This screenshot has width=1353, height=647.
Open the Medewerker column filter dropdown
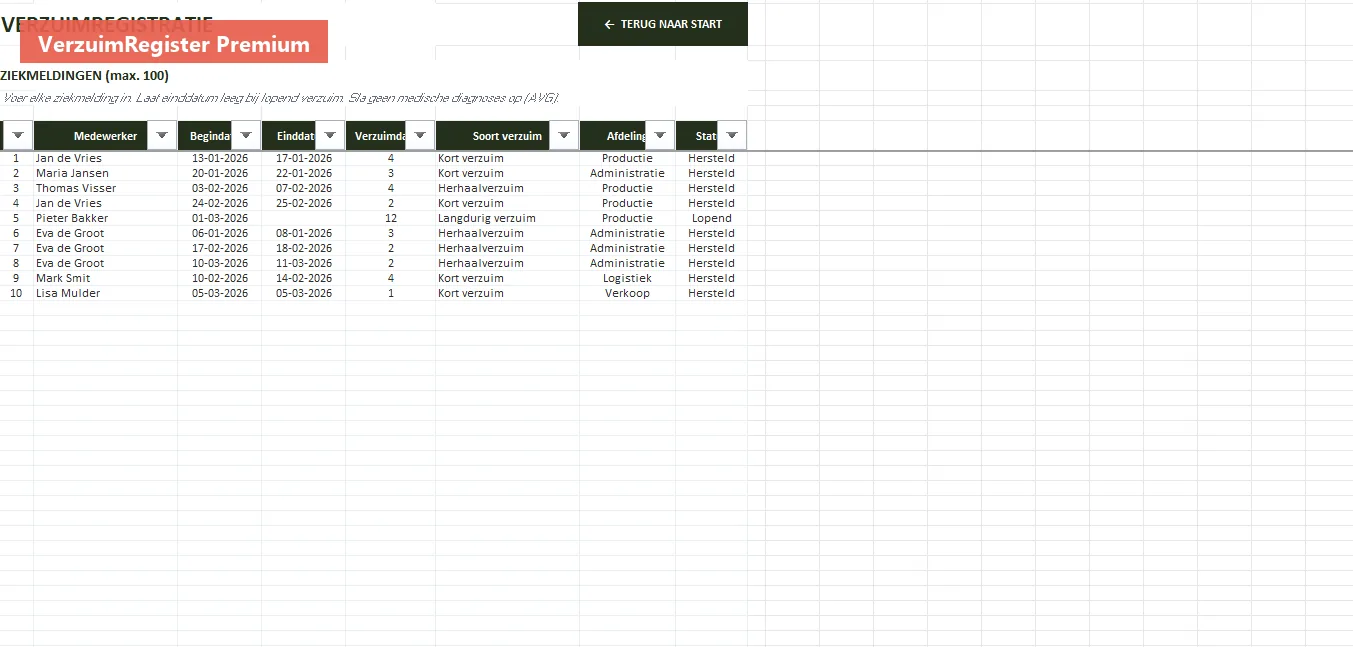[162, 136]
